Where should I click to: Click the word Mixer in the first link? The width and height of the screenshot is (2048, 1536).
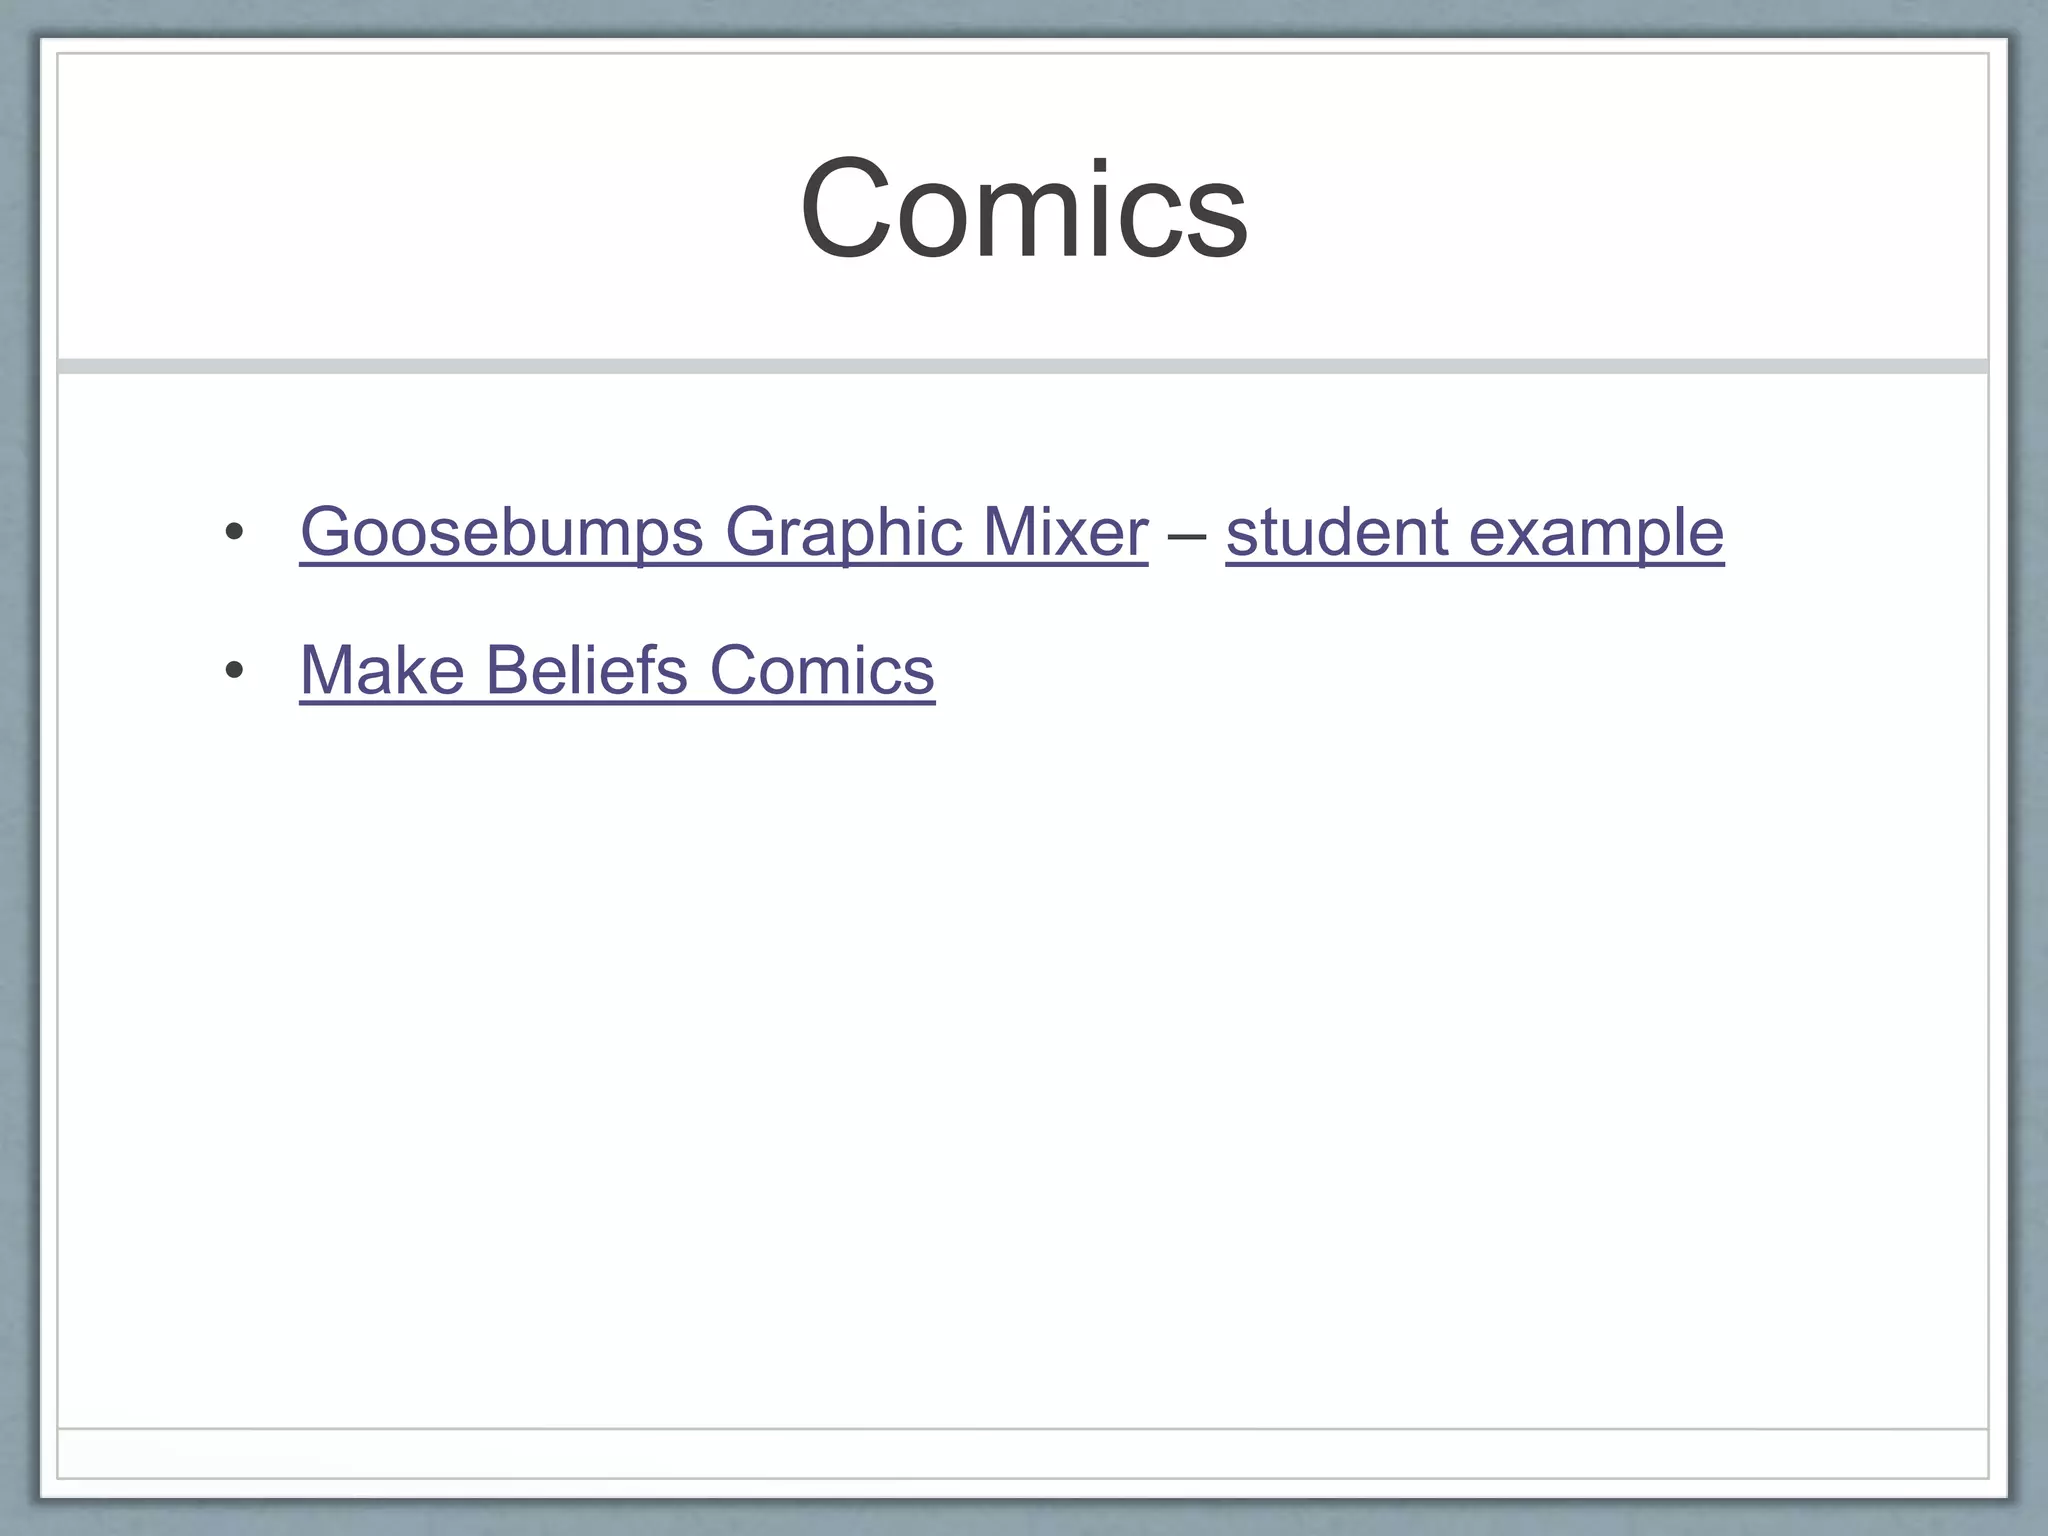pyautogui.click(x=1064, y=532)
